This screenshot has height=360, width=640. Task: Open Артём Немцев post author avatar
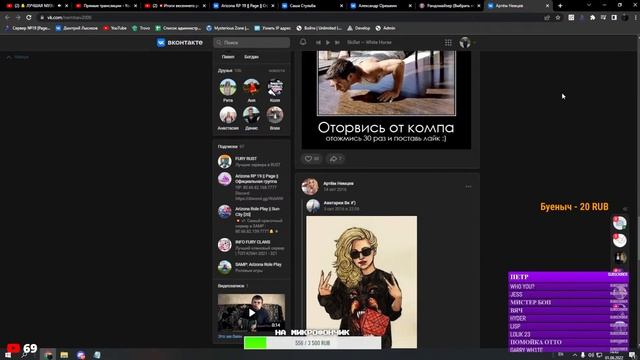tap(310, 187)
